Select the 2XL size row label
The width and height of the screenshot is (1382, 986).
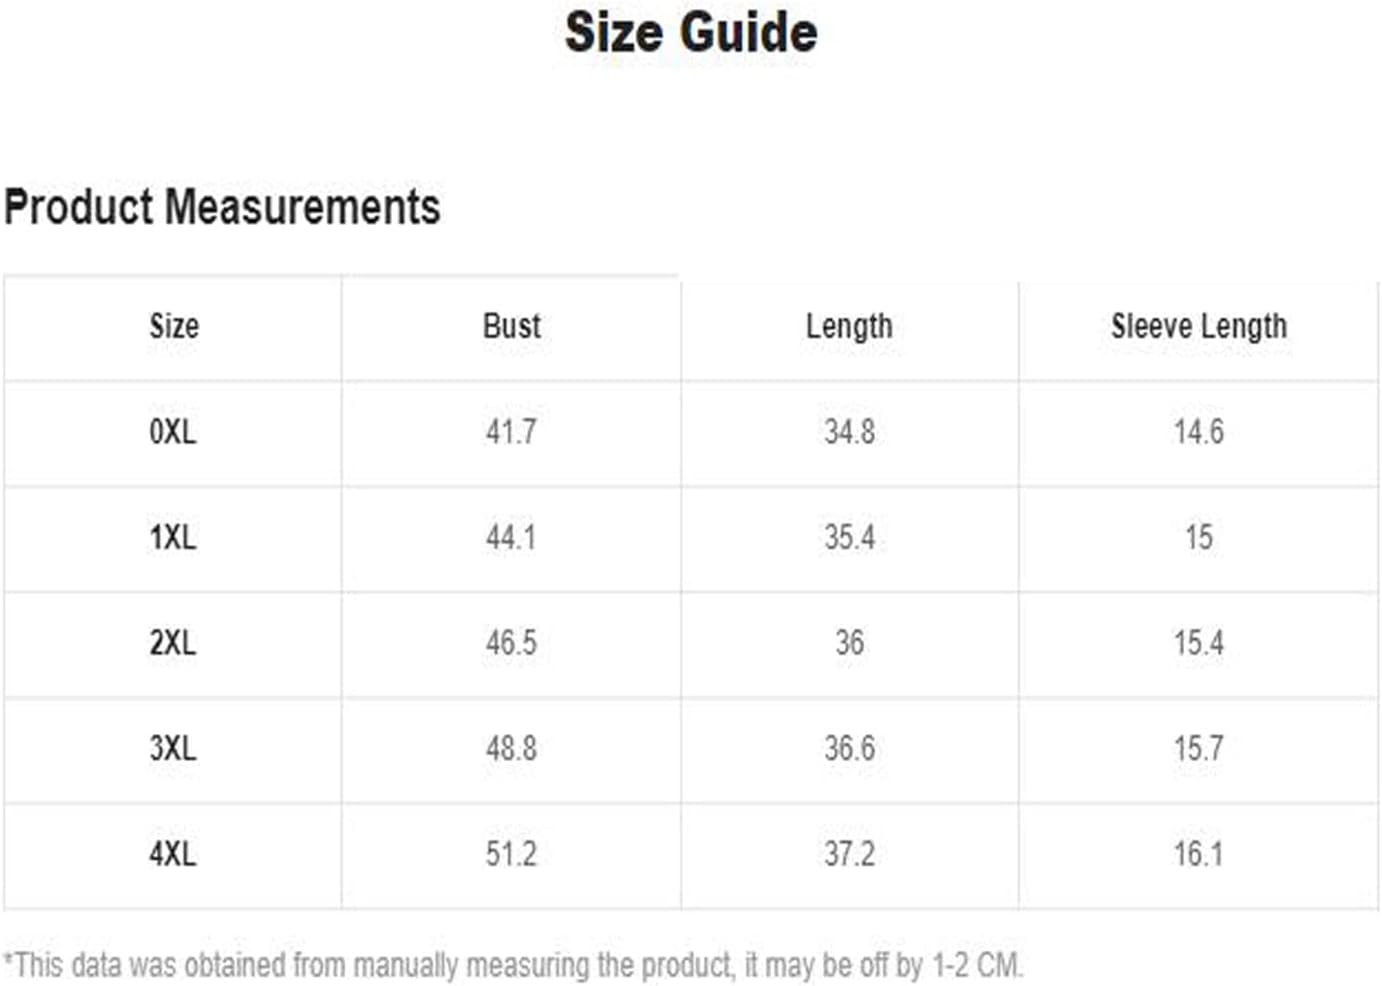173,643
